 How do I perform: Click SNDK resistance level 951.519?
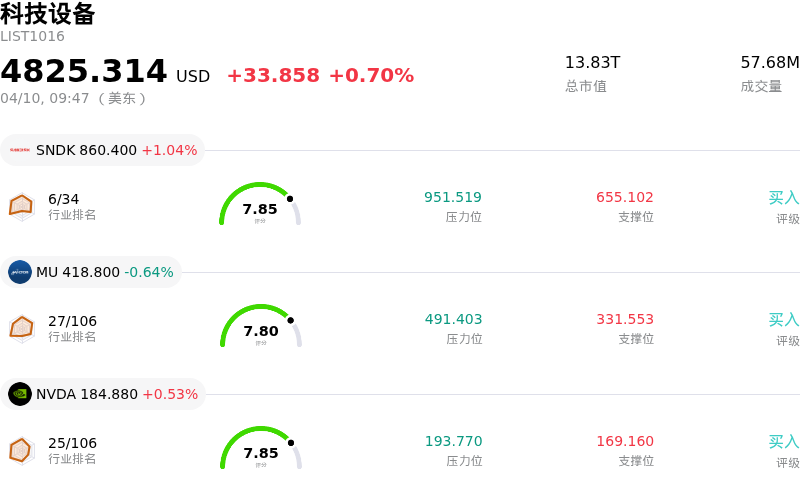(x=453, y=197)
